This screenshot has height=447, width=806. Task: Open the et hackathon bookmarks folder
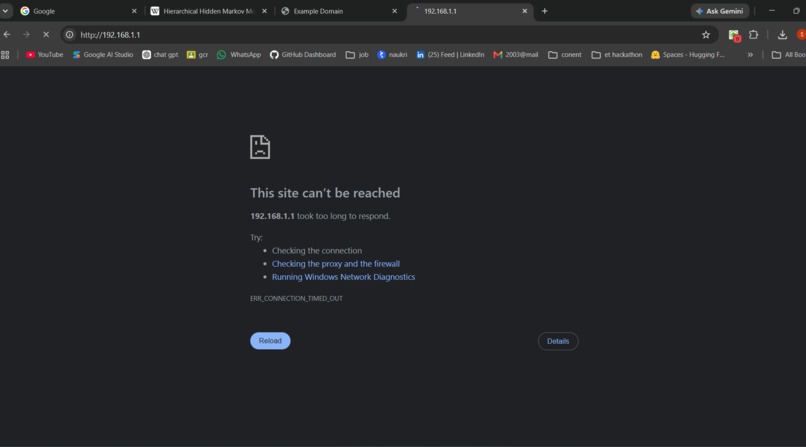click(x=616, y=54)
